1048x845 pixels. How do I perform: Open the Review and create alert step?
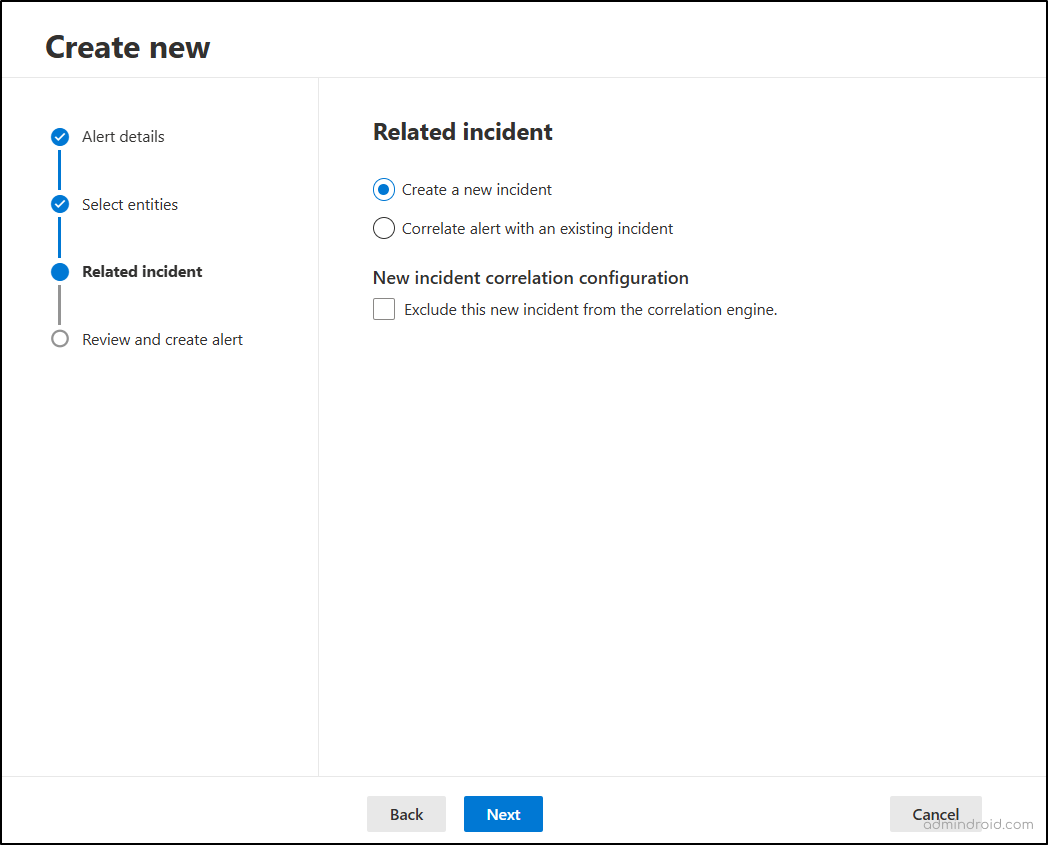(162, 340)
